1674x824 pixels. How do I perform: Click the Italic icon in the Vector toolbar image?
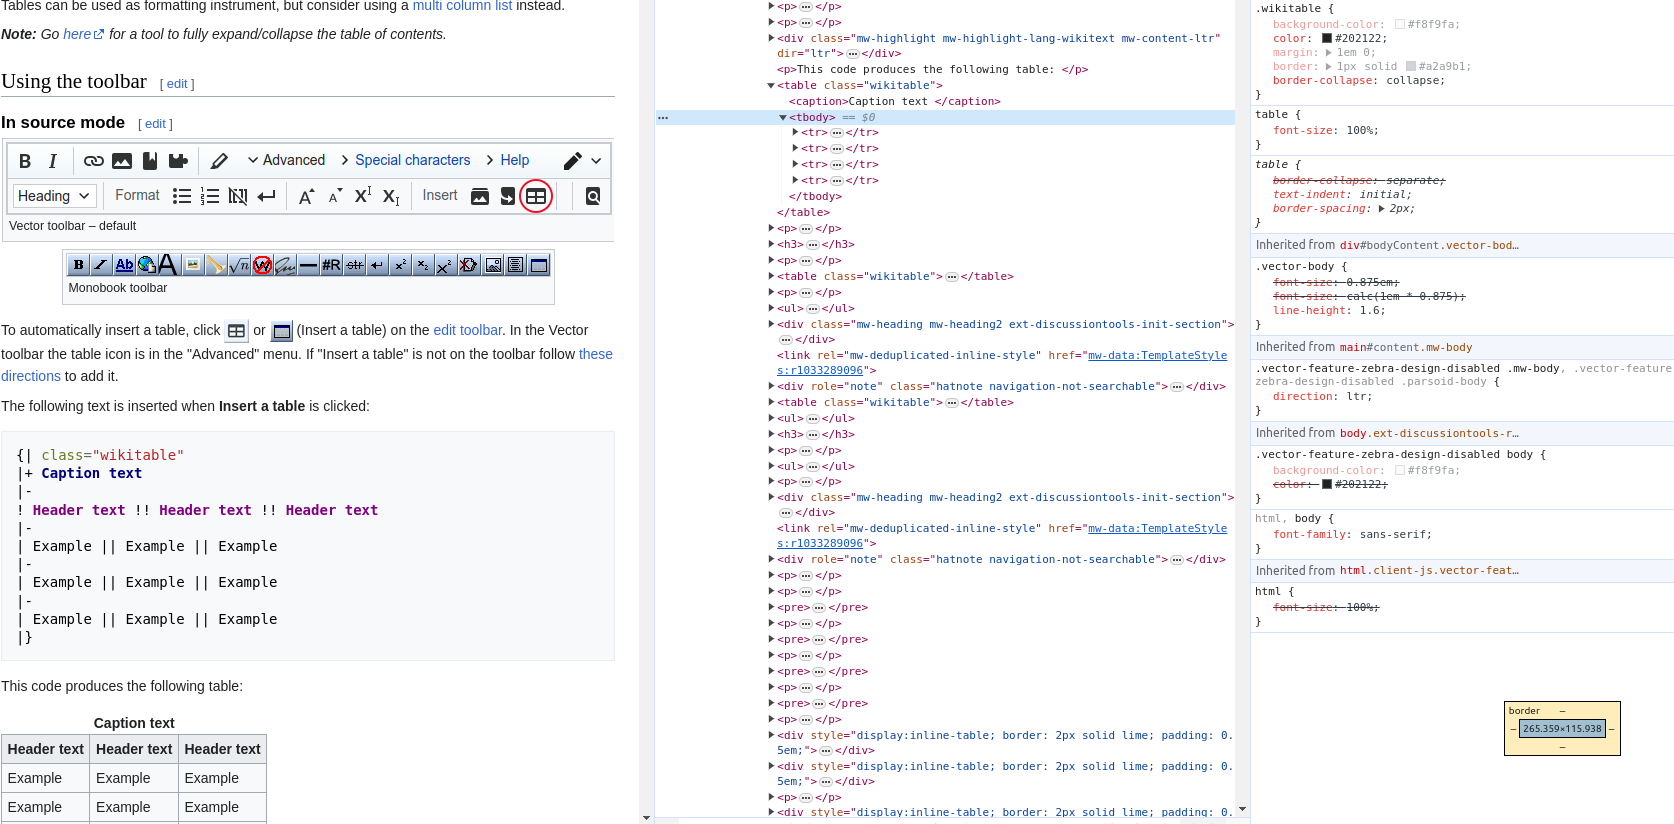pyautogui.click(x=53, y=161)
